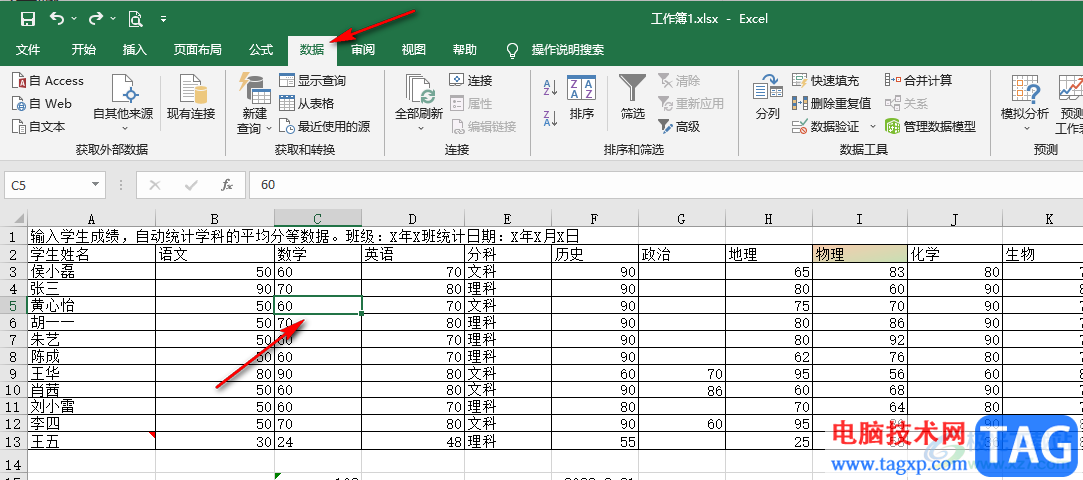Switch to the 开始 ribbon tab

pyautogui.click(x=84, y=50)
